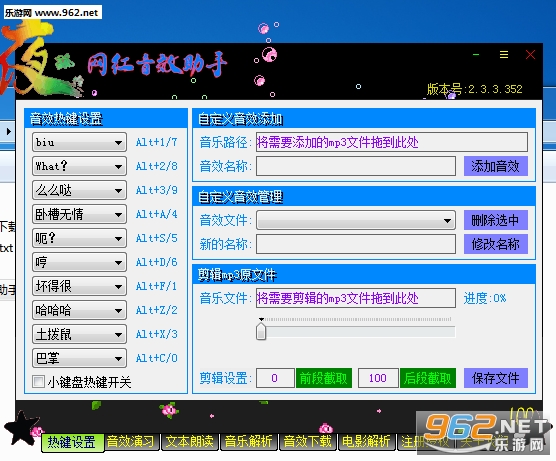Switch to the 音效演习 tab

[x=130, y=442]
